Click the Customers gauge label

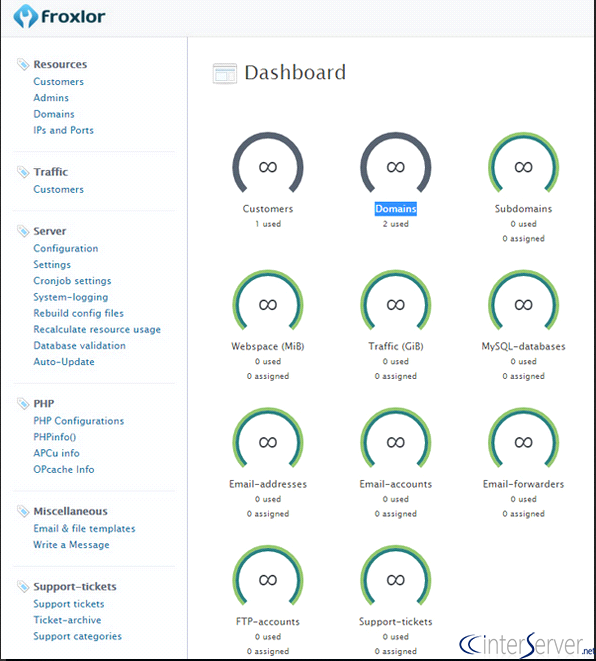(x=268, y=209)
